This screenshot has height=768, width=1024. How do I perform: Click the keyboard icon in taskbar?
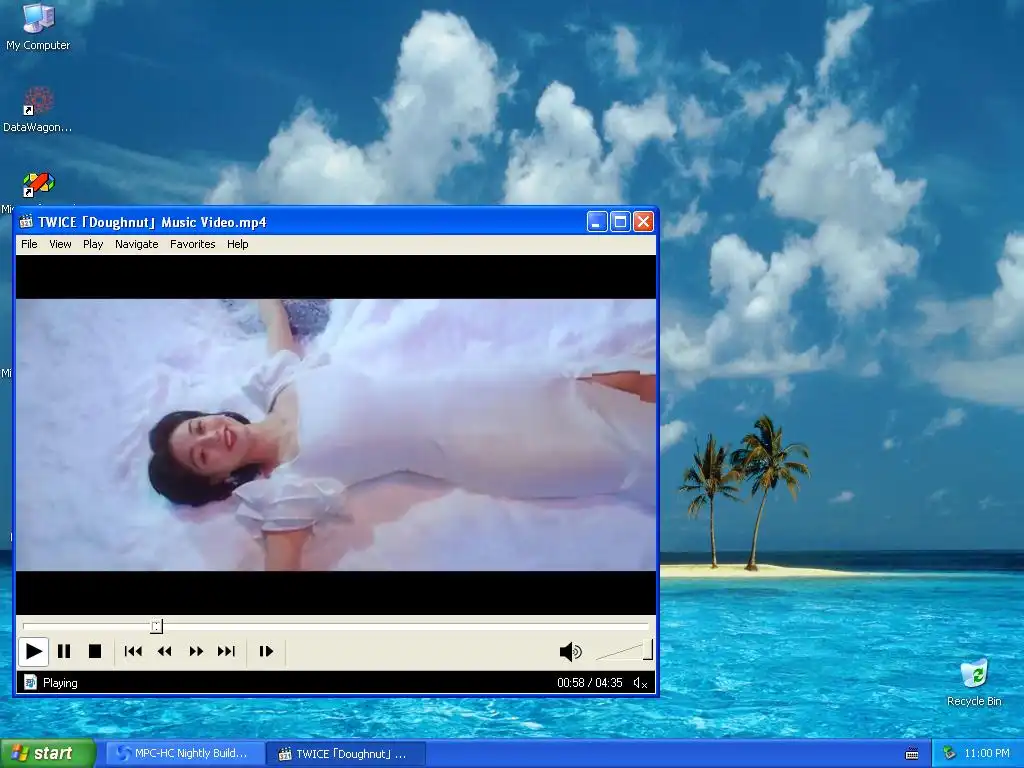click(912, 754)
